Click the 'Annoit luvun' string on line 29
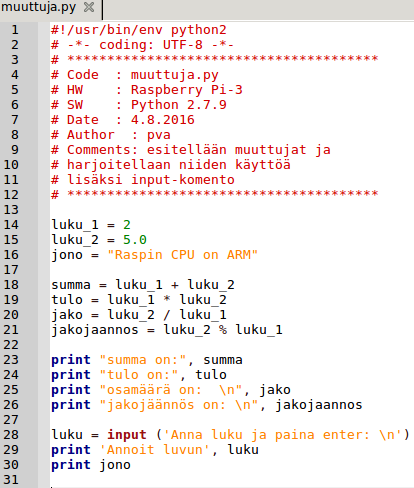The image size is (414, 488). (x=155, y=450)
